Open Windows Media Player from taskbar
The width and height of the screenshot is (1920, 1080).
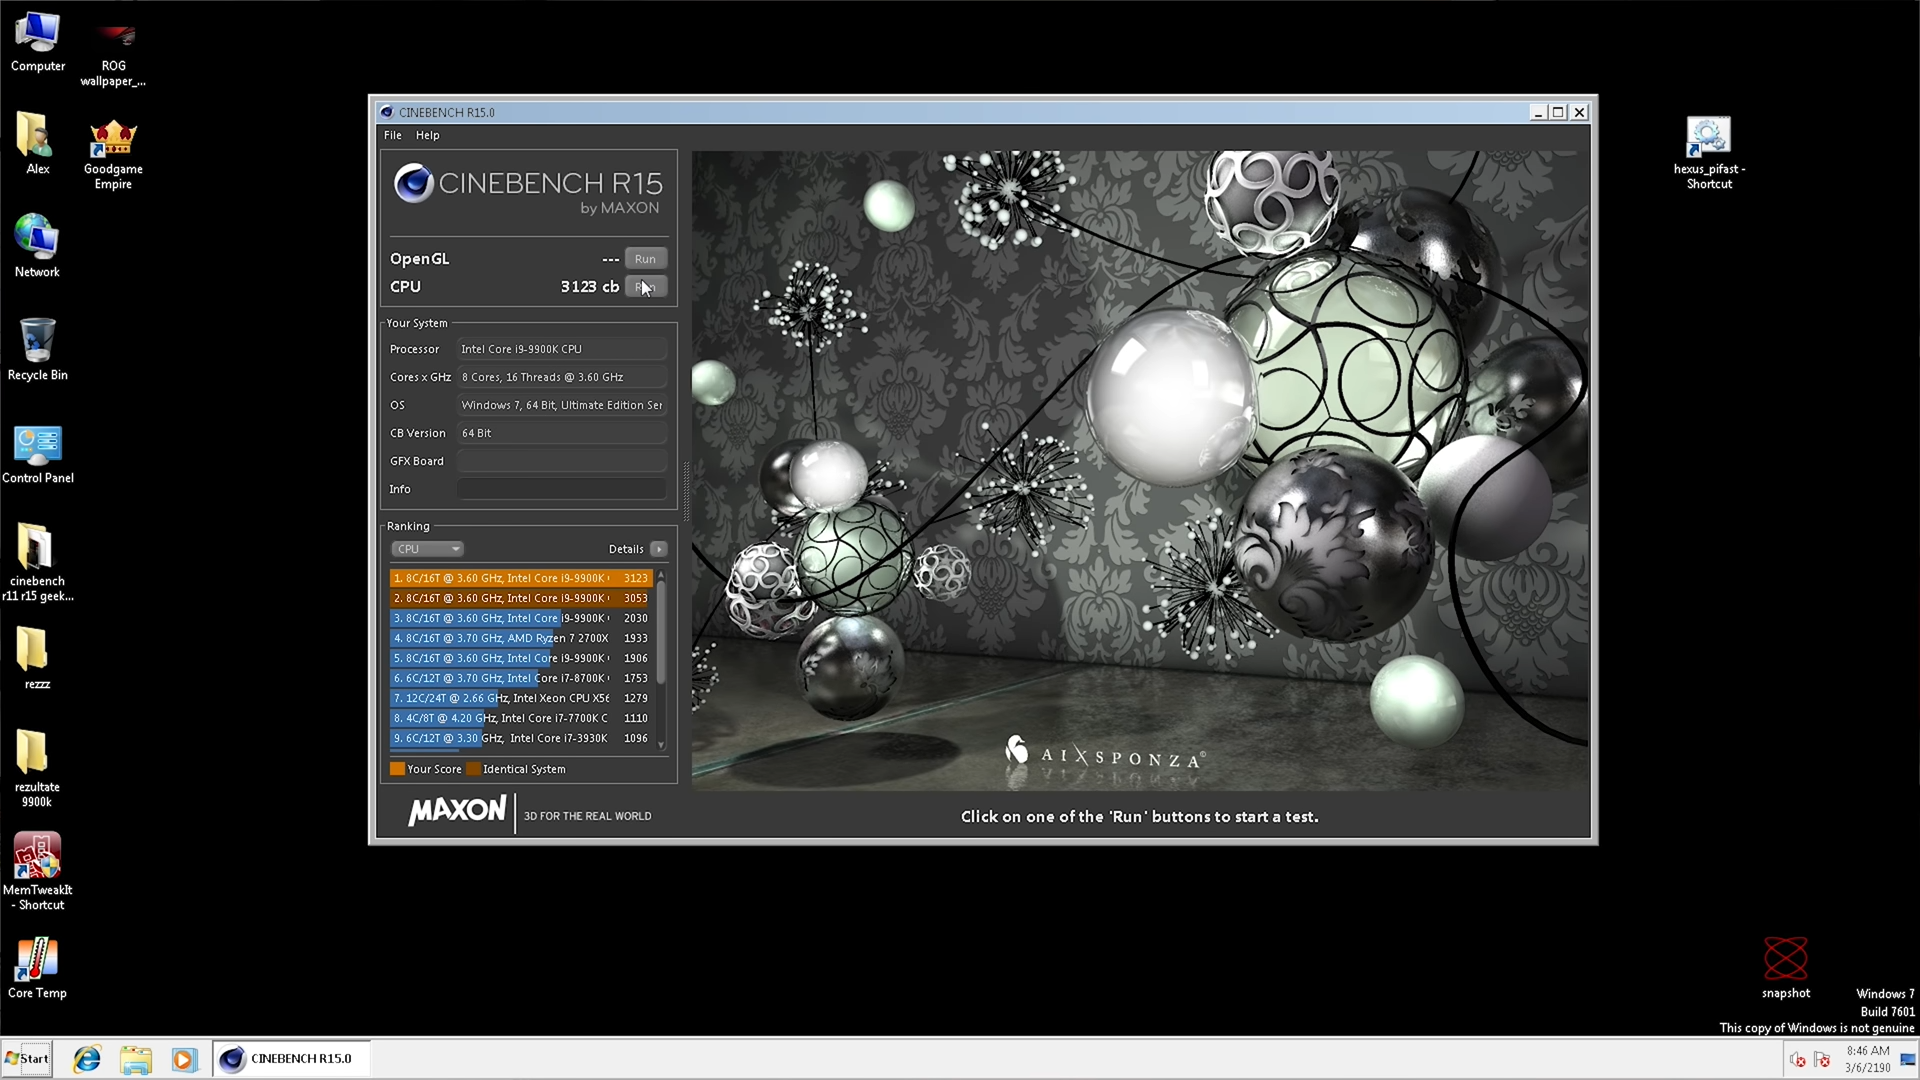click(x=183, y=1059)
